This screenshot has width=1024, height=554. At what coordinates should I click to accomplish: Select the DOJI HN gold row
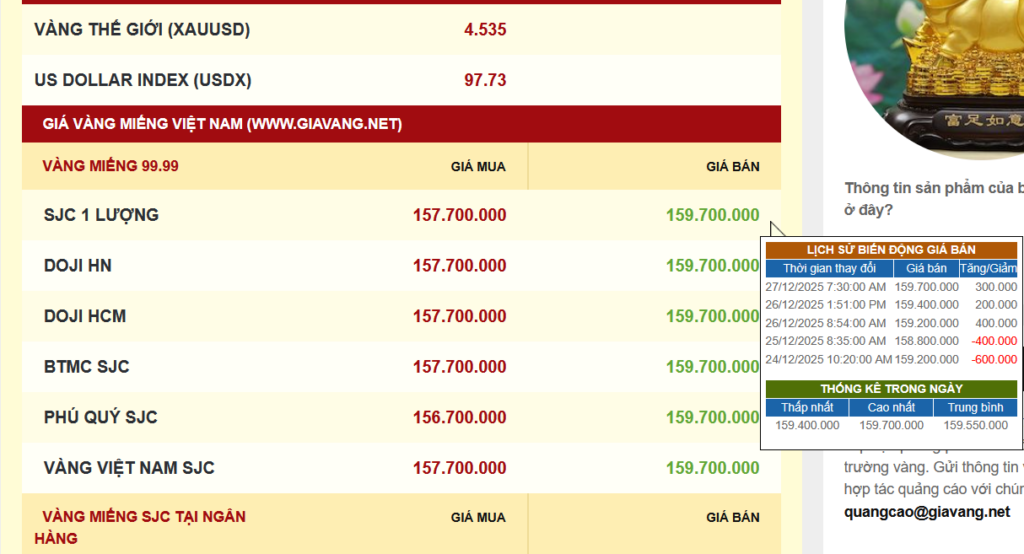[x=78, y=266]
